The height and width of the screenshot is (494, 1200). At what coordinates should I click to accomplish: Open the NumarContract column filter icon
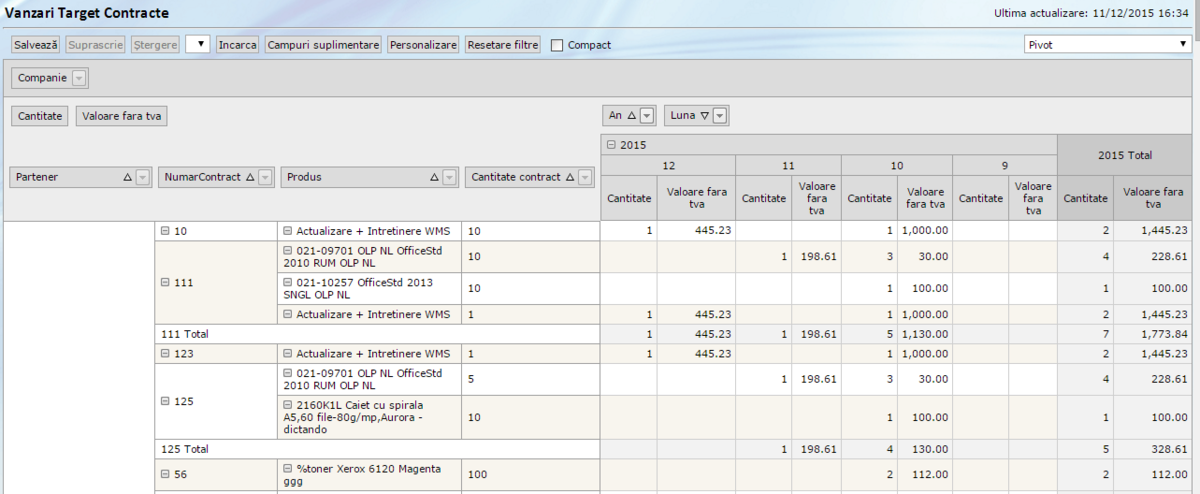coord(265,177)
